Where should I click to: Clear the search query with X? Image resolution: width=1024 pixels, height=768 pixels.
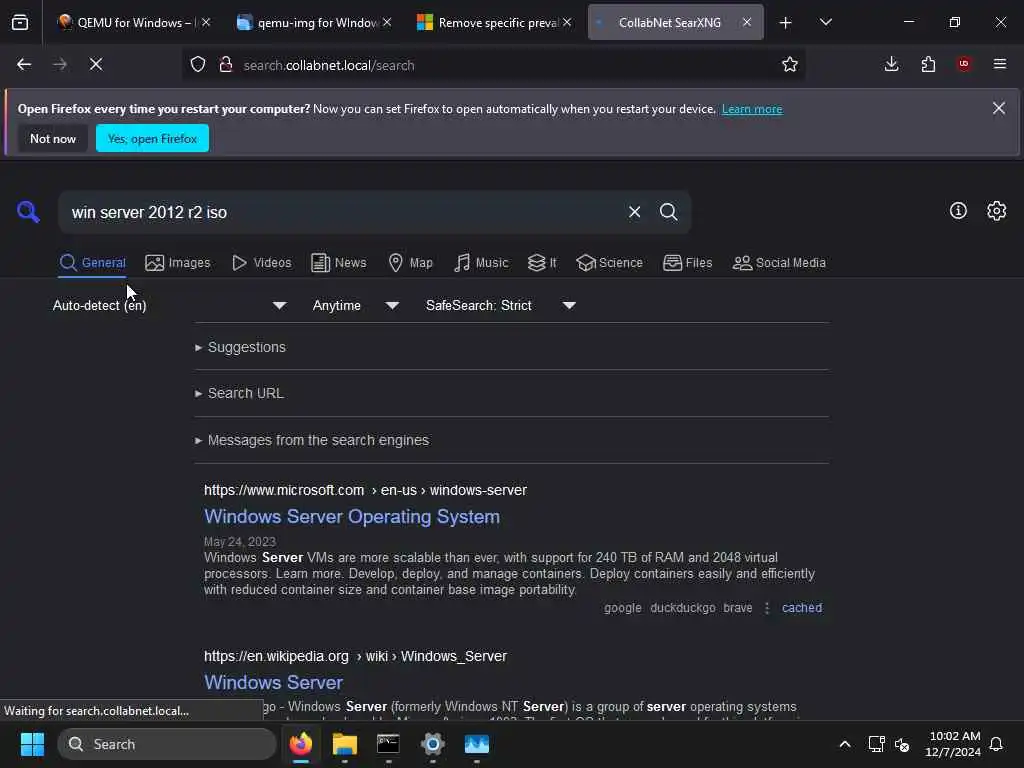(x=634, y=212)
